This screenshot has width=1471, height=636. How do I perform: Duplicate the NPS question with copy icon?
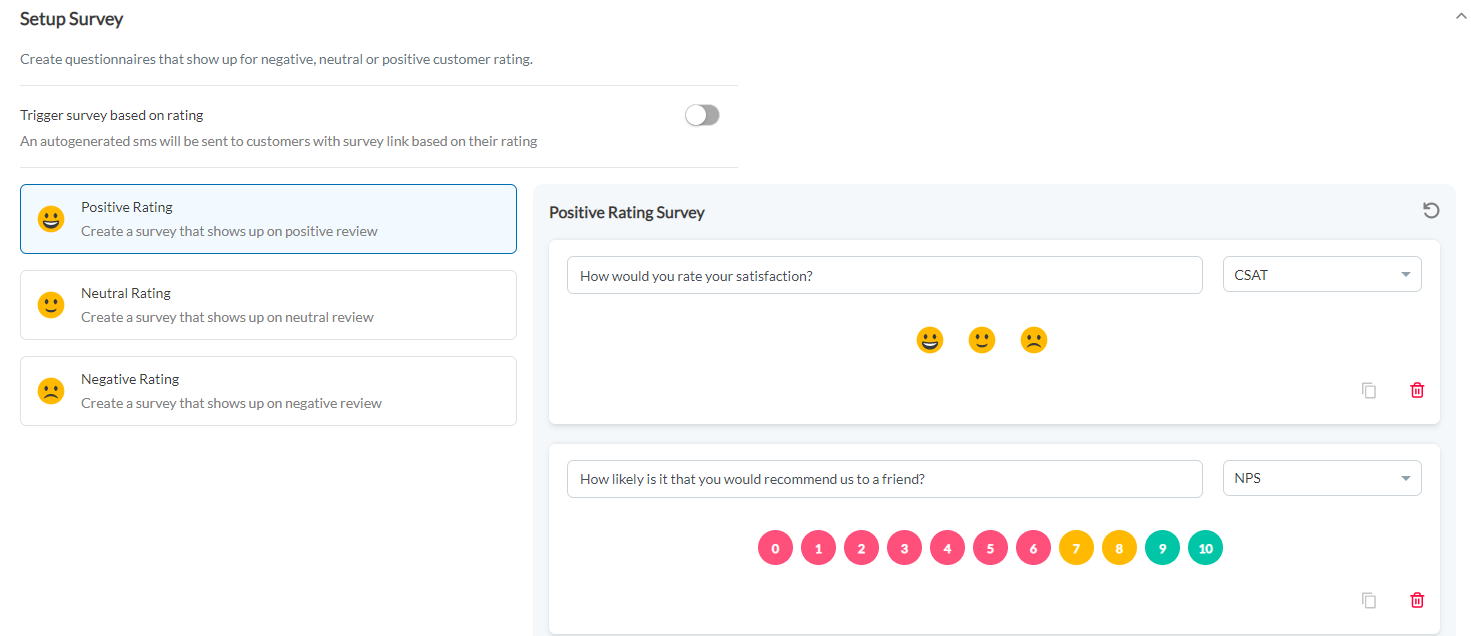coord(1369,601)
